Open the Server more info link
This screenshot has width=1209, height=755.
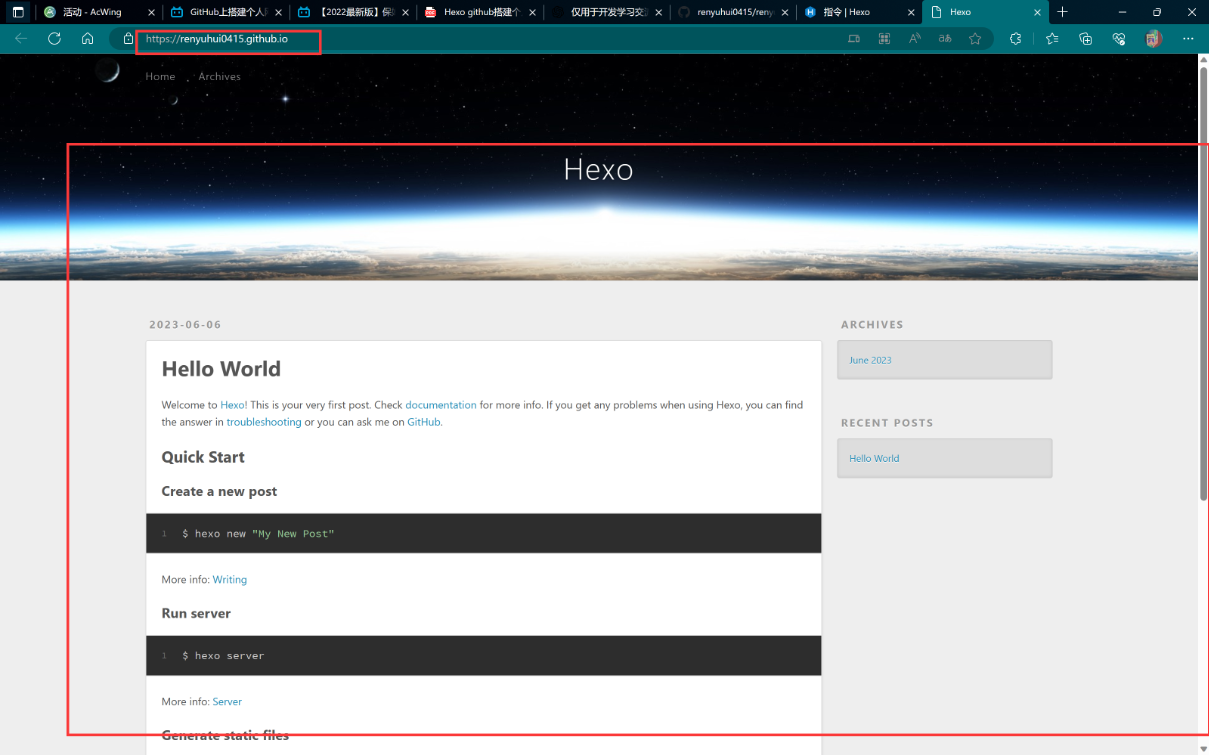click(227, 702)
